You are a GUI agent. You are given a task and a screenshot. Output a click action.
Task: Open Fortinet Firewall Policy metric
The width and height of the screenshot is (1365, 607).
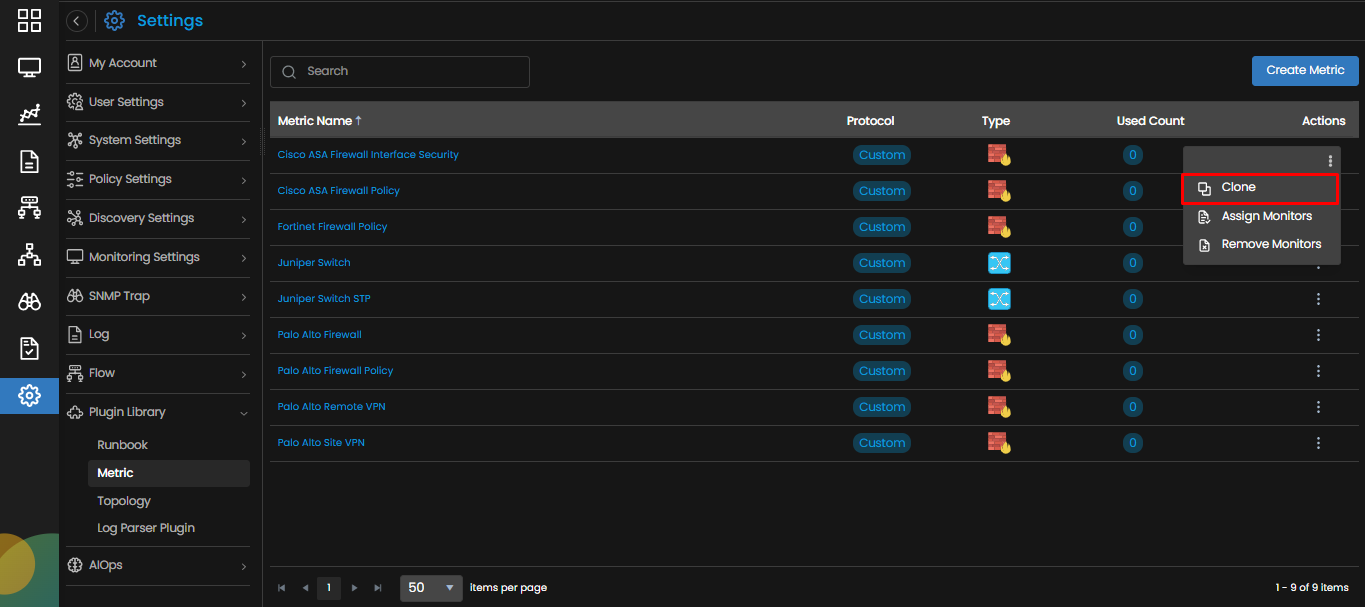pos(332,227)
